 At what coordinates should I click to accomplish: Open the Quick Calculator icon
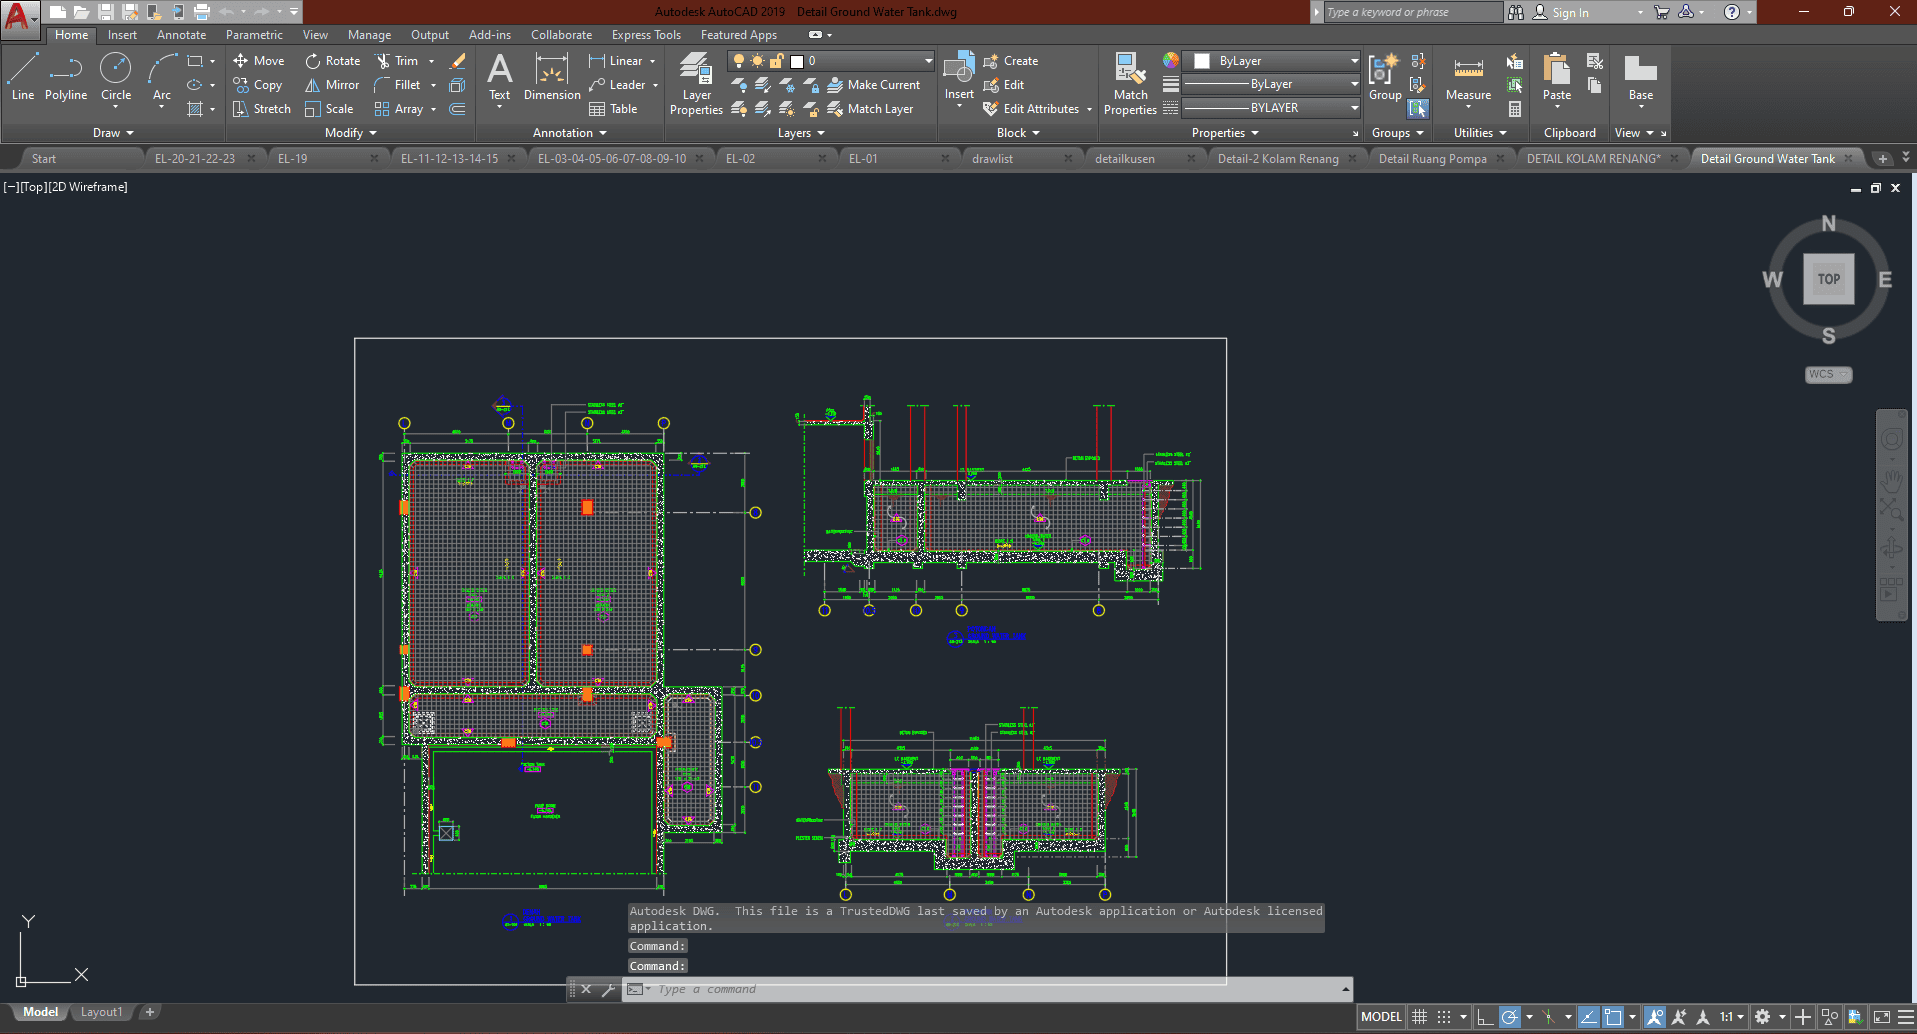(1515, 109)
